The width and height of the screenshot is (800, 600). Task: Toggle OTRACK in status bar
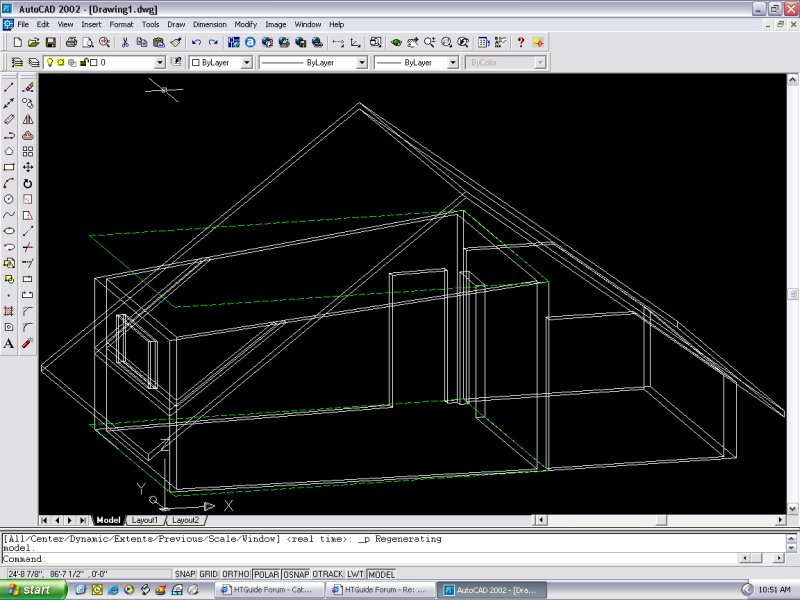point(328,574)
